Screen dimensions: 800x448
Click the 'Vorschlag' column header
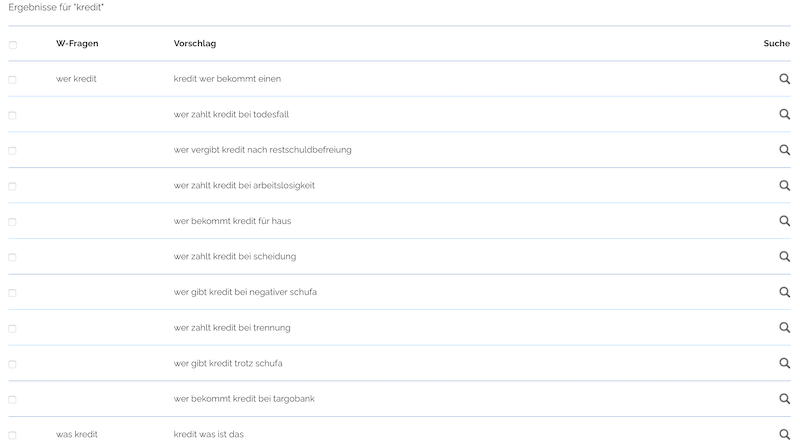coord(195,43)
